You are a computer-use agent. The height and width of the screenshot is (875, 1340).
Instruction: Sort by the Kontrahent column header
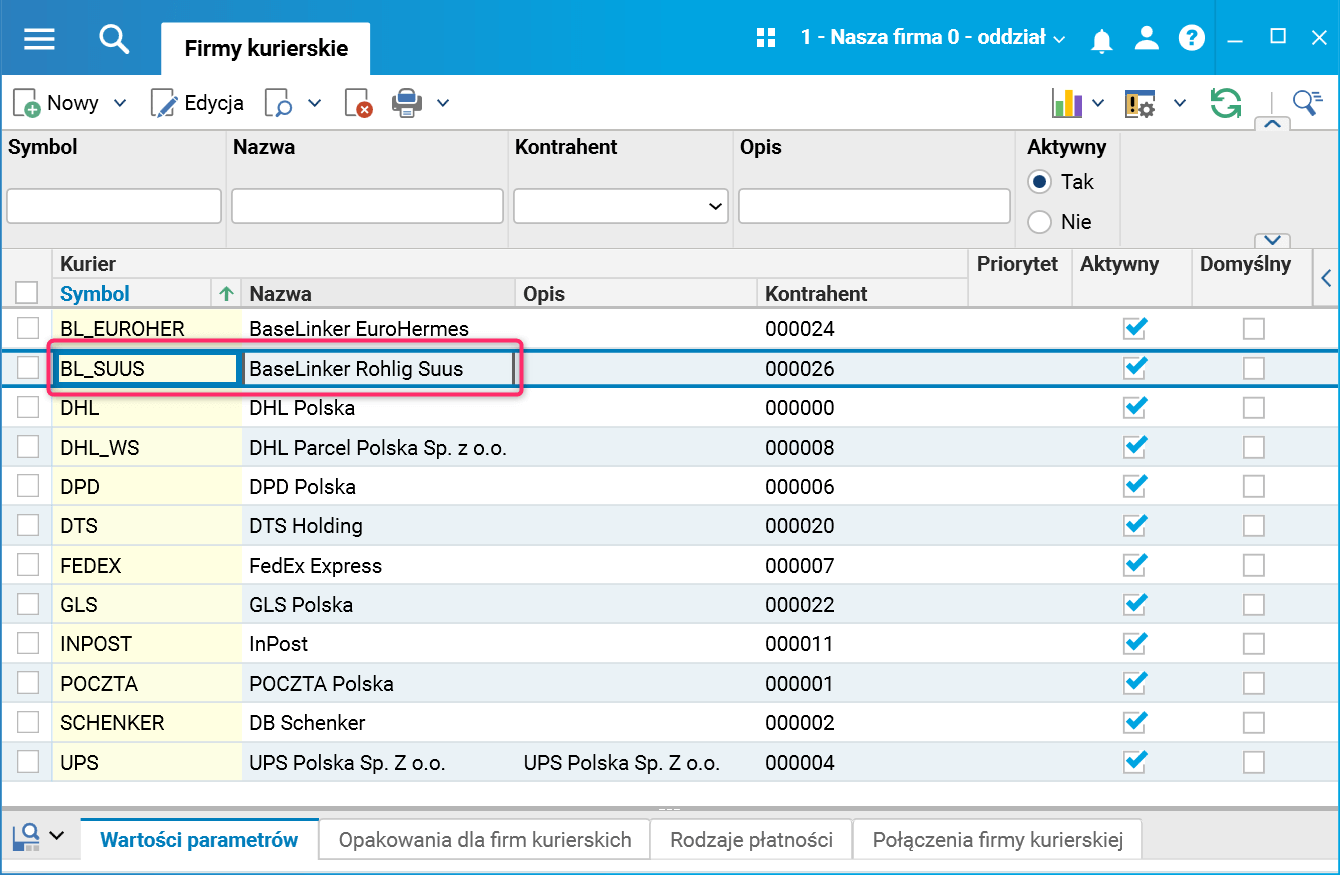[x=816, y=294]
